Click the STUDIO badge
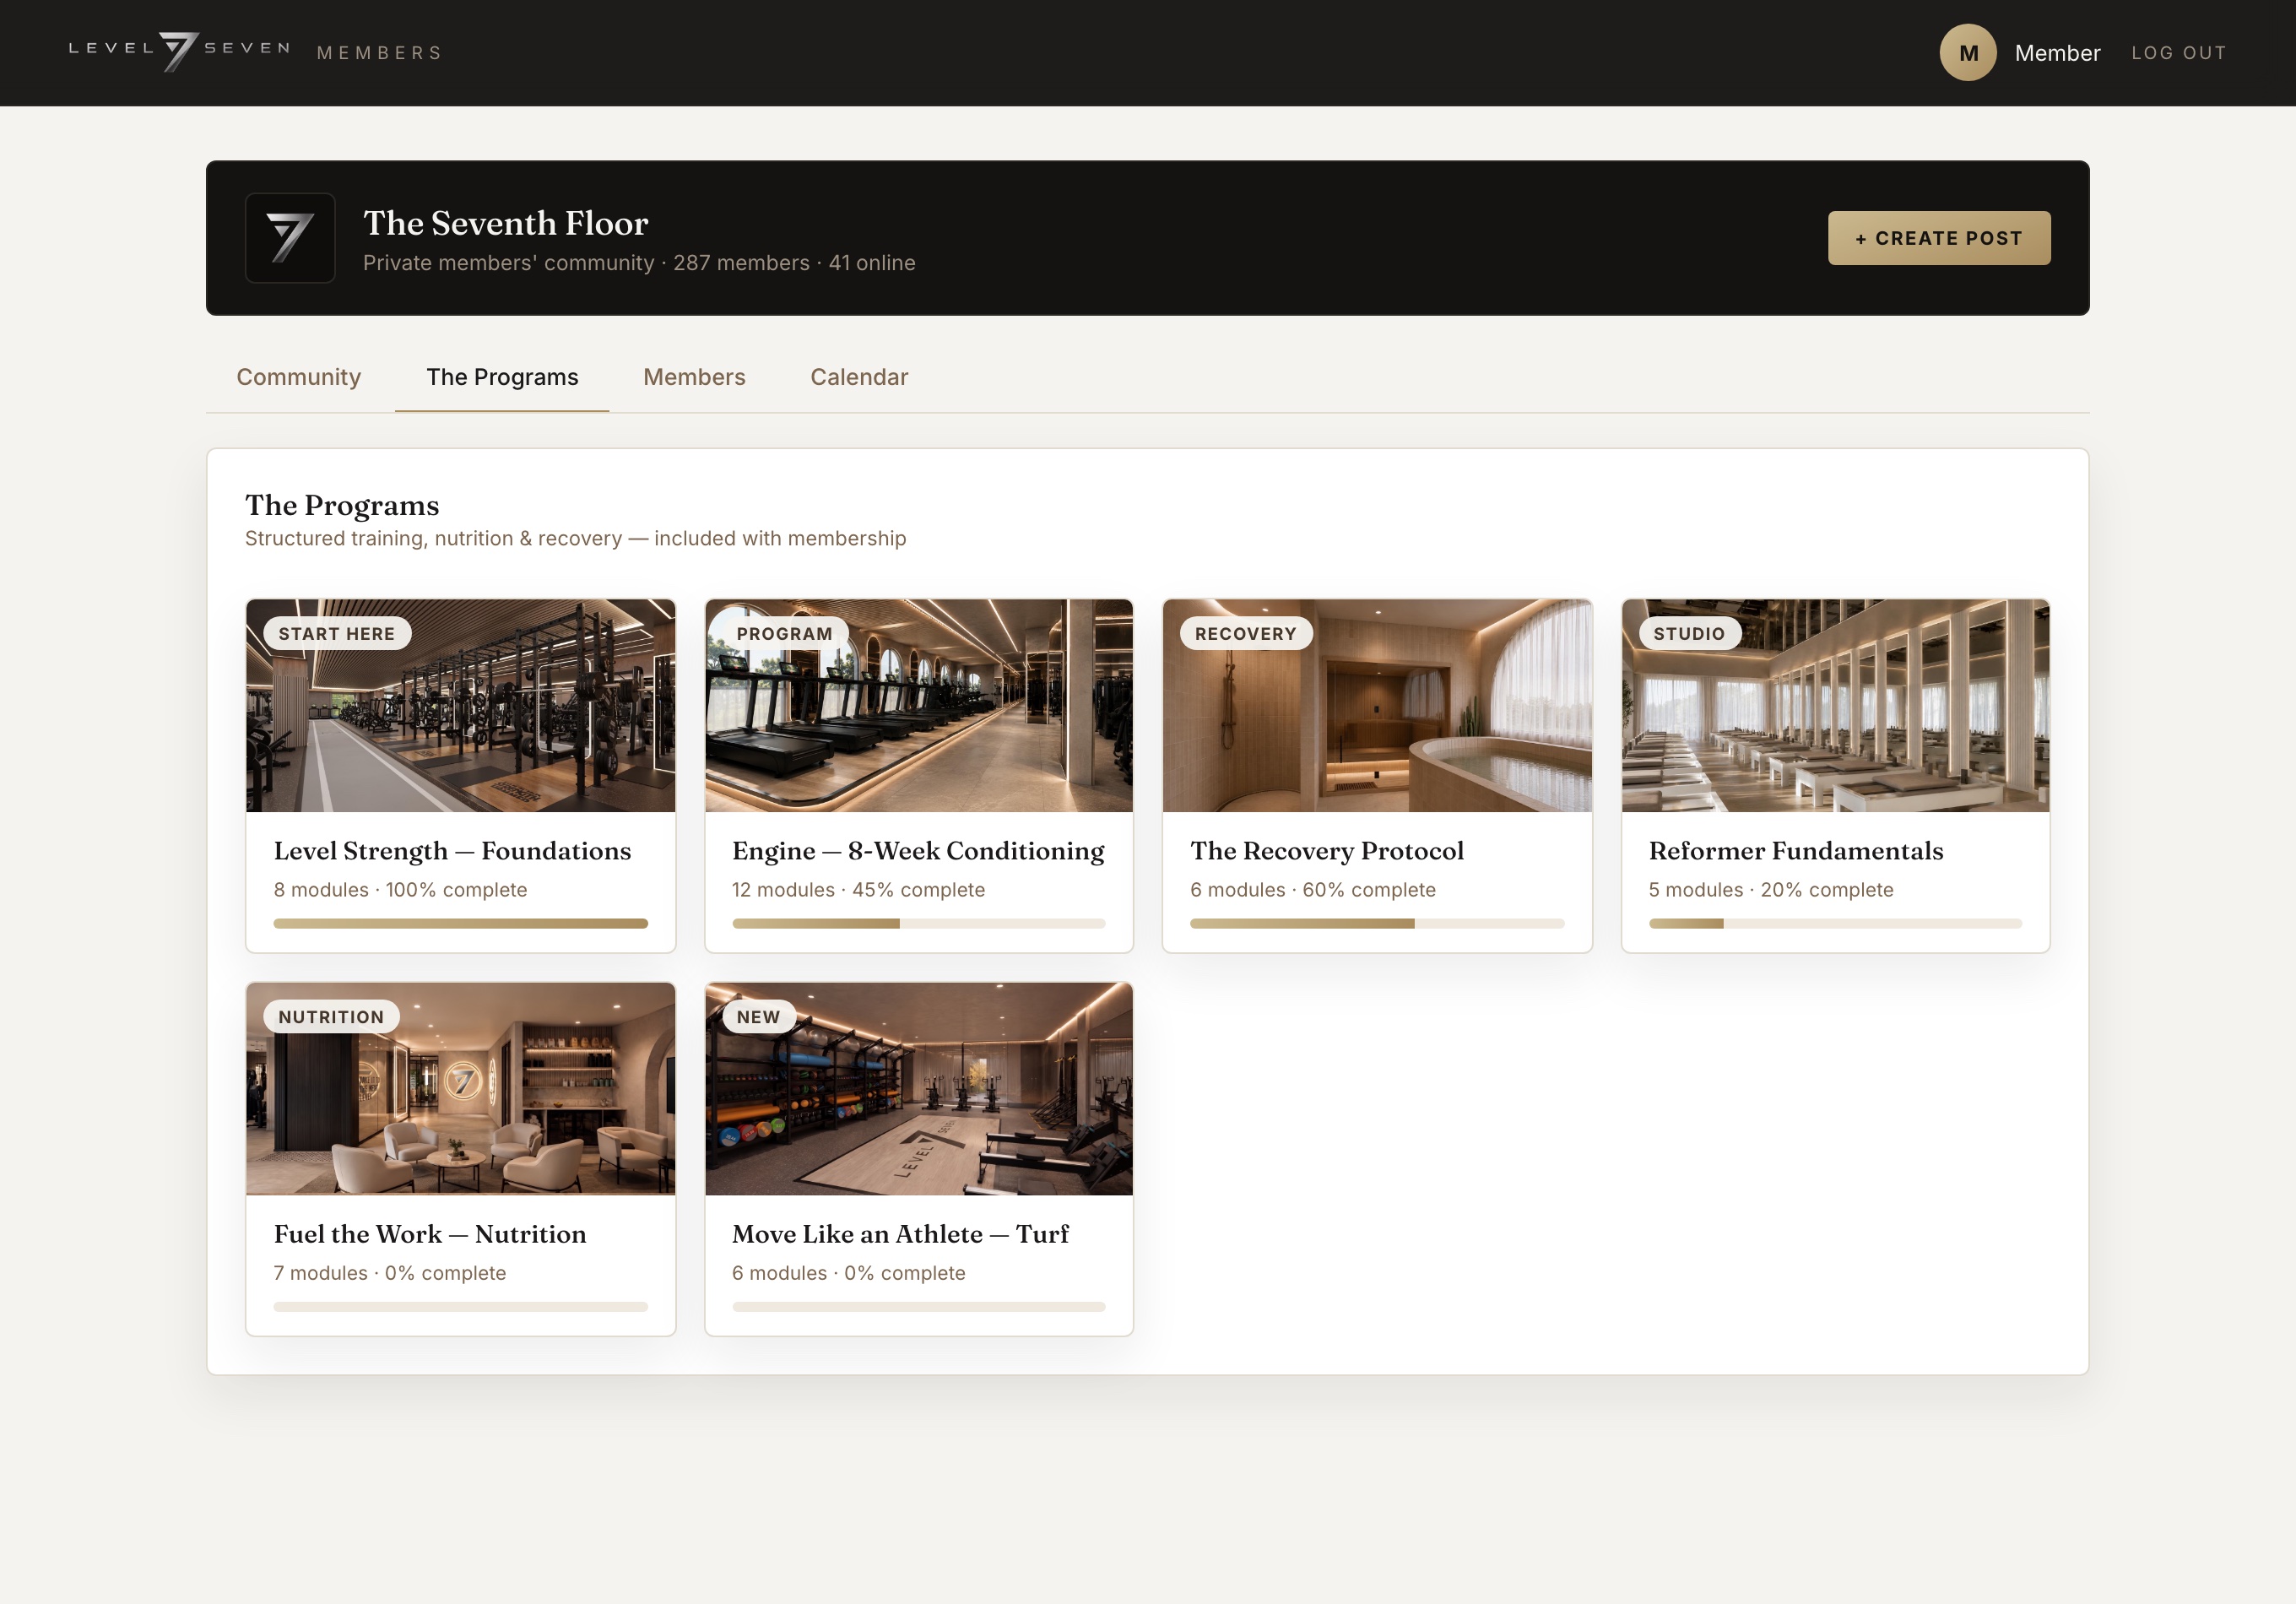2296x1604 pixels. (1689, 634)
